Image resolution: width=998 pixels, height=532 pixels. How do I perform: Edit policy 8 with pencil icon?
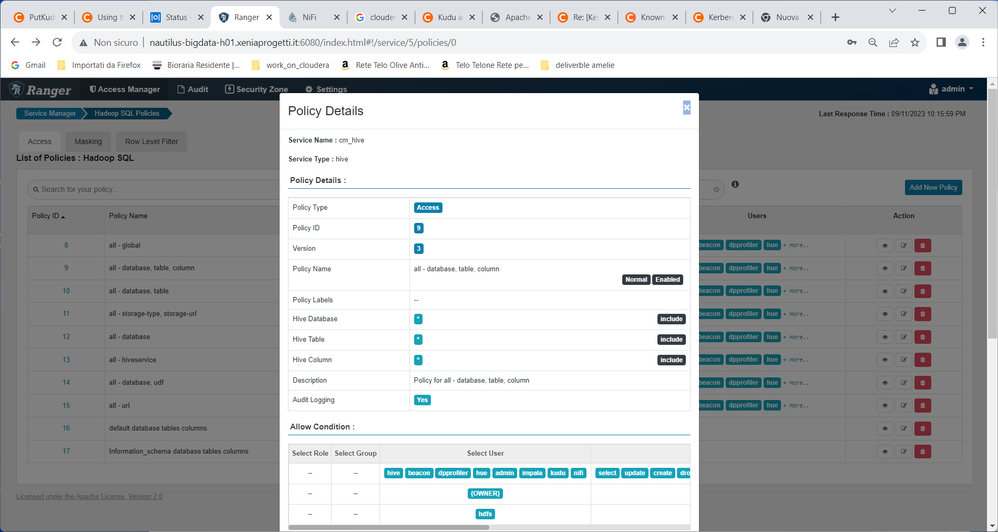[904, 246]
